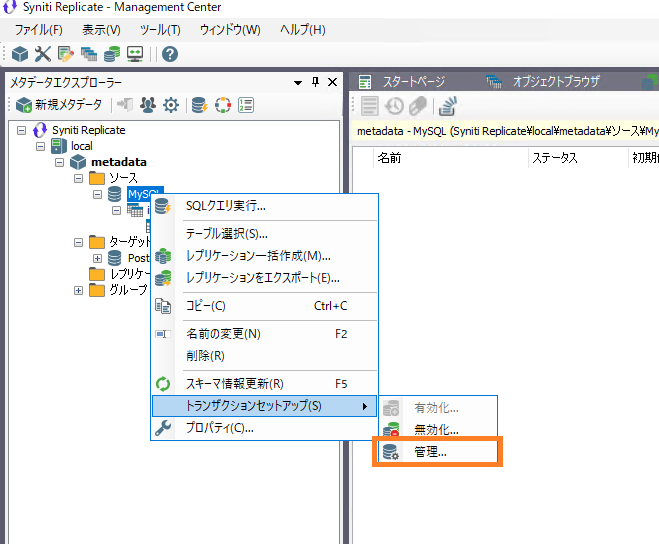Click the circular refresh icon in explorer toolbar
Image resolution: width=659 pixels, height=544 pixels.
(223, 105)
